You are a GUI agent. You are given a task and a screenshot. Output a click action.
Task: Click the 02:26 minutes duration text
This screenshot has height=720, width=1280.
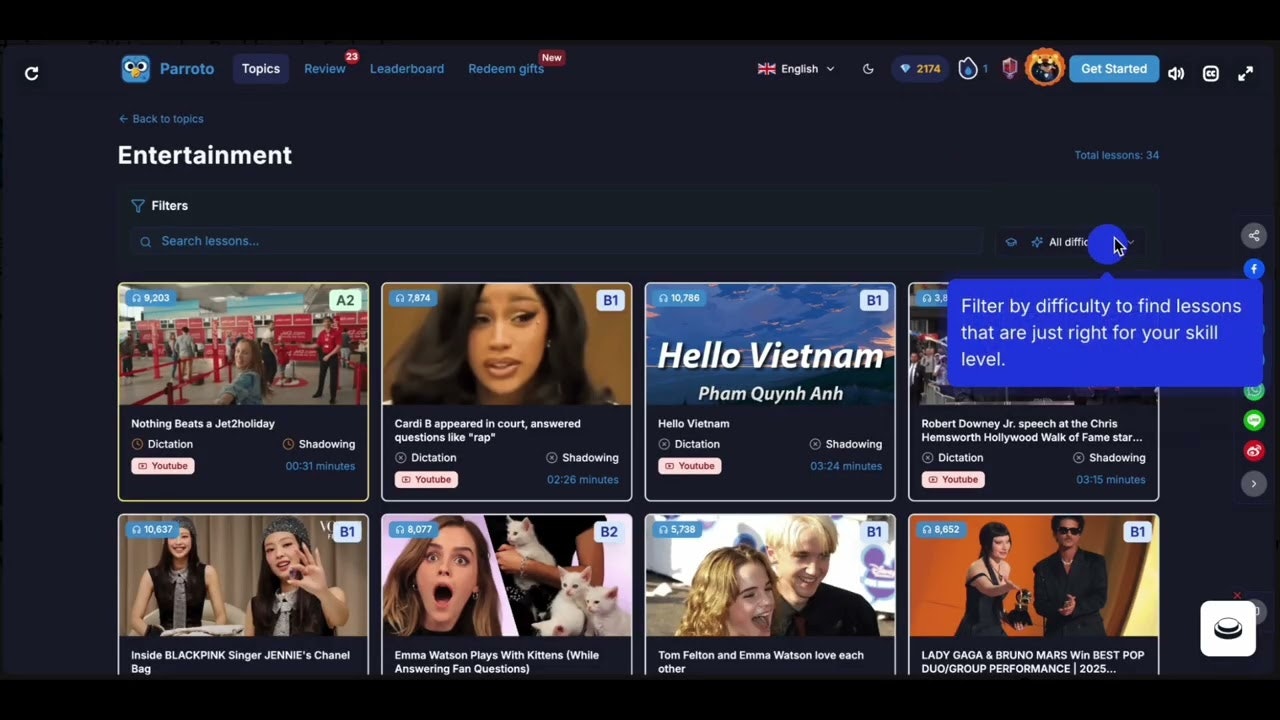point(583,480)
